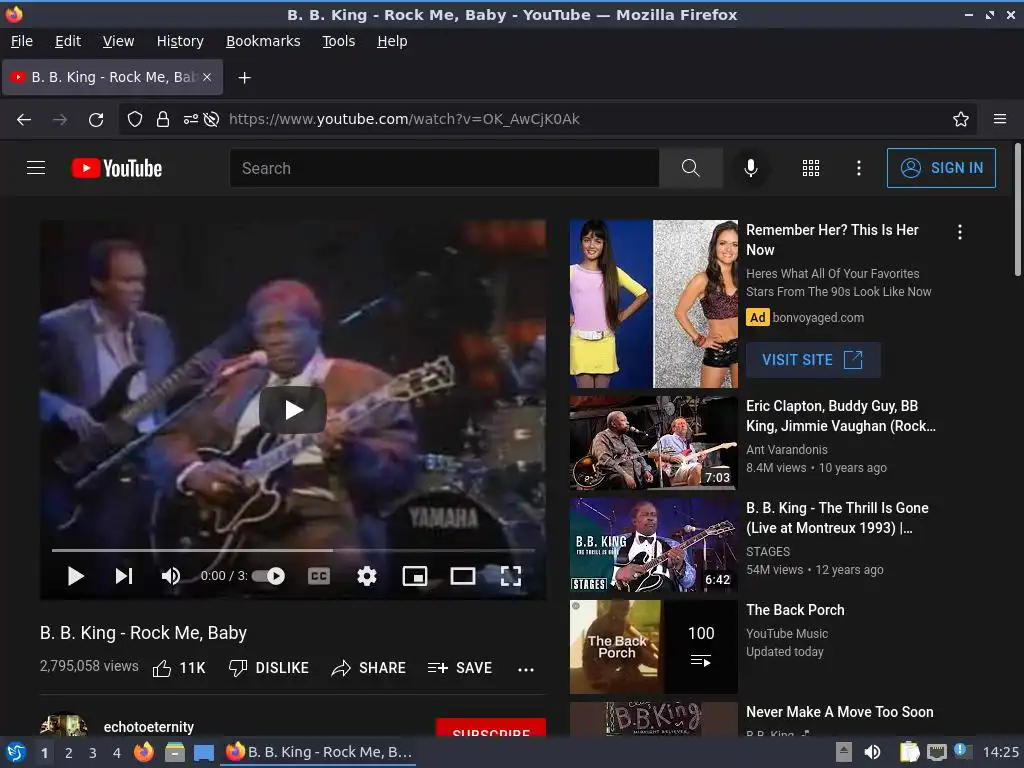Image resolution: width=1024 pixels, height=768 pixels.
Task: Click the VISIT SITE ad button
Action: [x=813, y=360]
